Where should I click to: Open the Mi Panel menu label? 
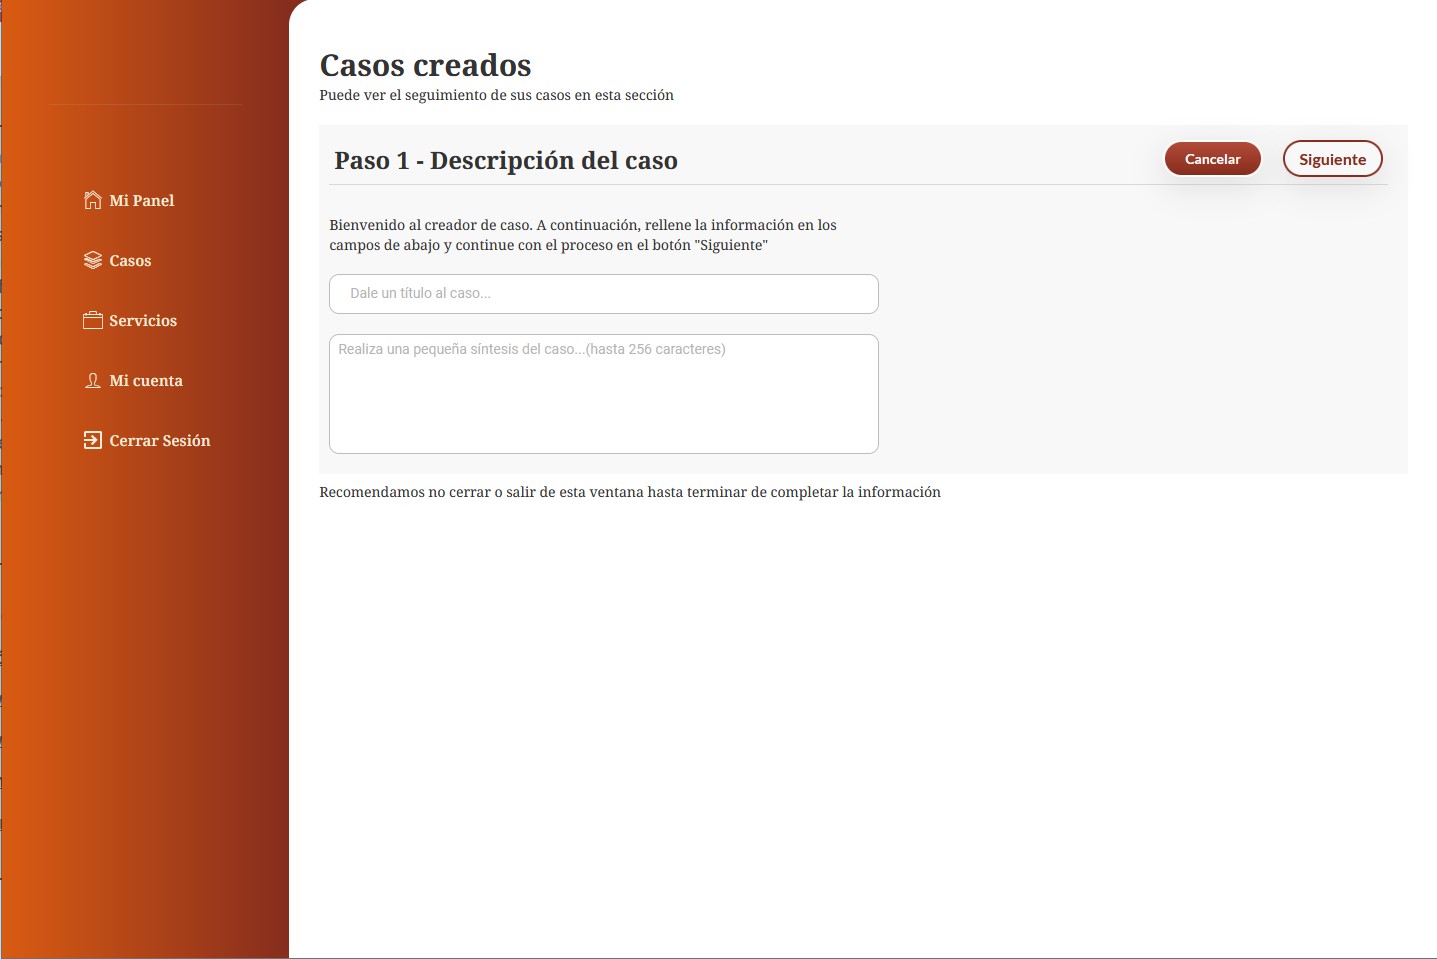(142, 201)
